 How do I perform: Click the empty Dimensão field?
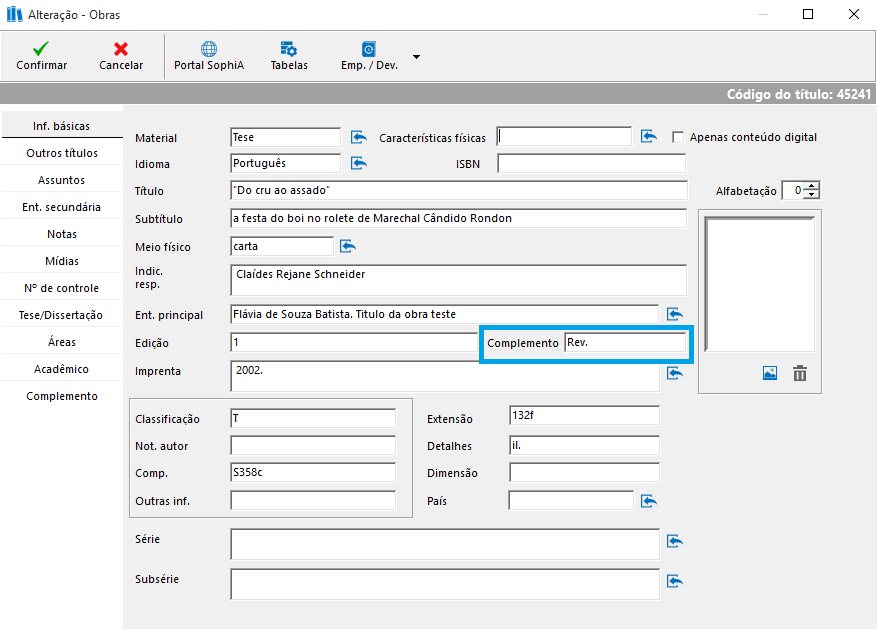(584, 472)
